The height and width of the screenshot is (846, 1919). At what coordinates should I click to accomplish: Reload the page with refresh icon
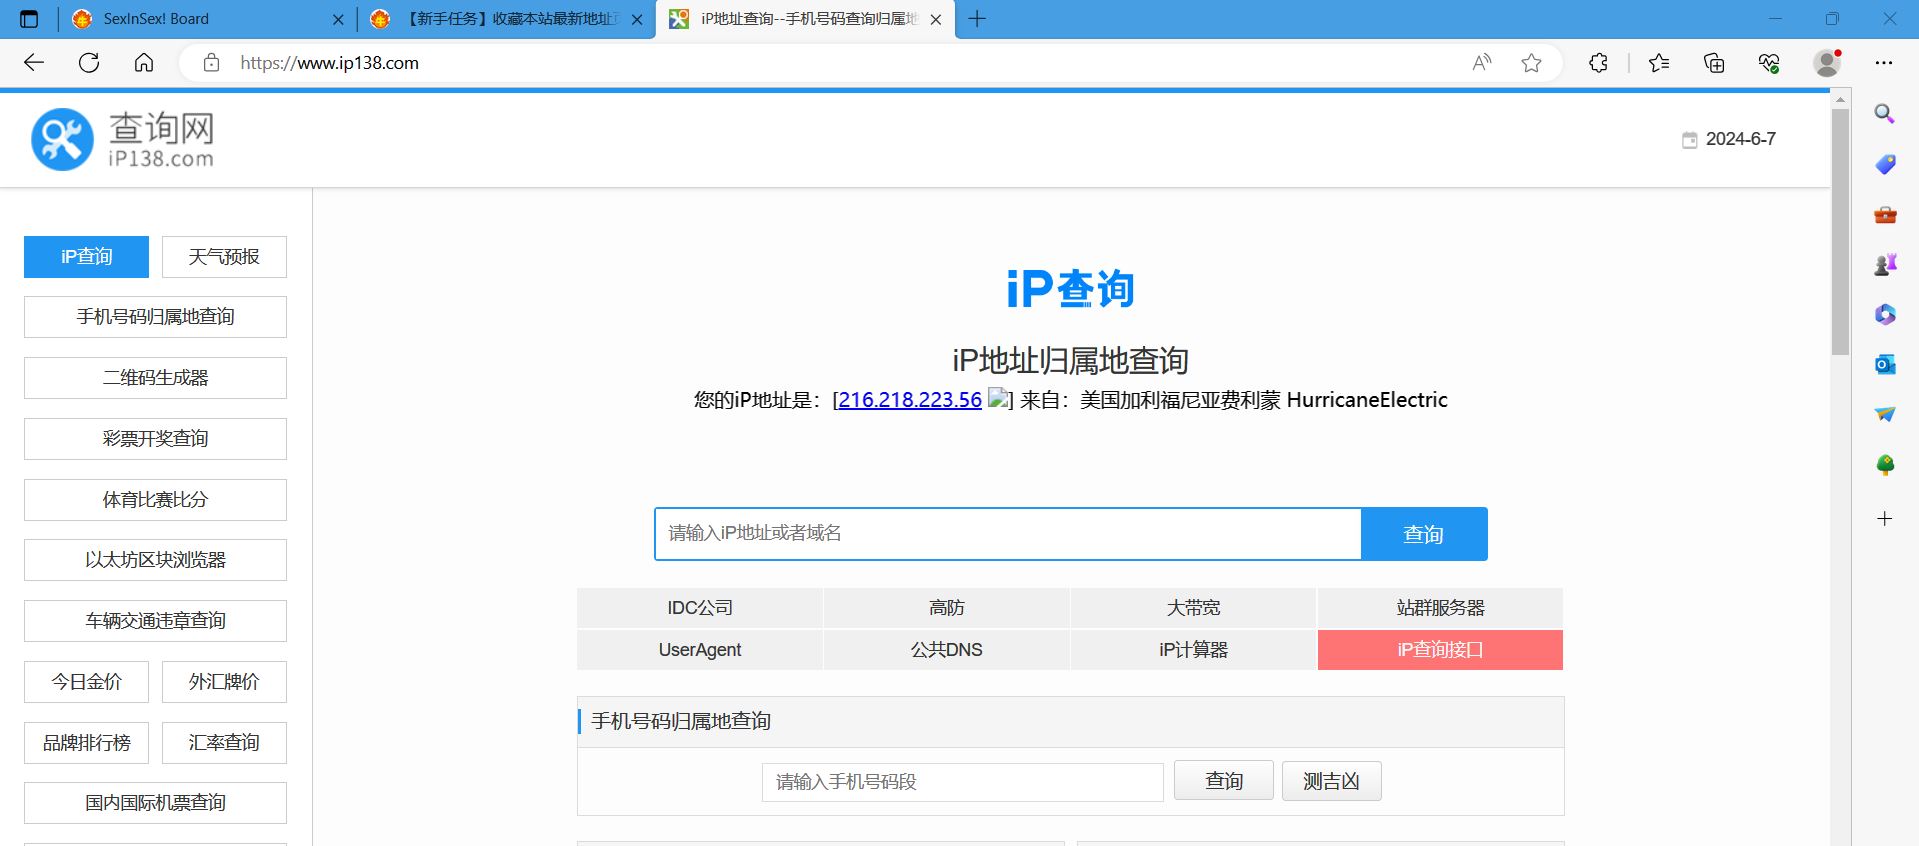pyautogui.click(x=89, y=63)
